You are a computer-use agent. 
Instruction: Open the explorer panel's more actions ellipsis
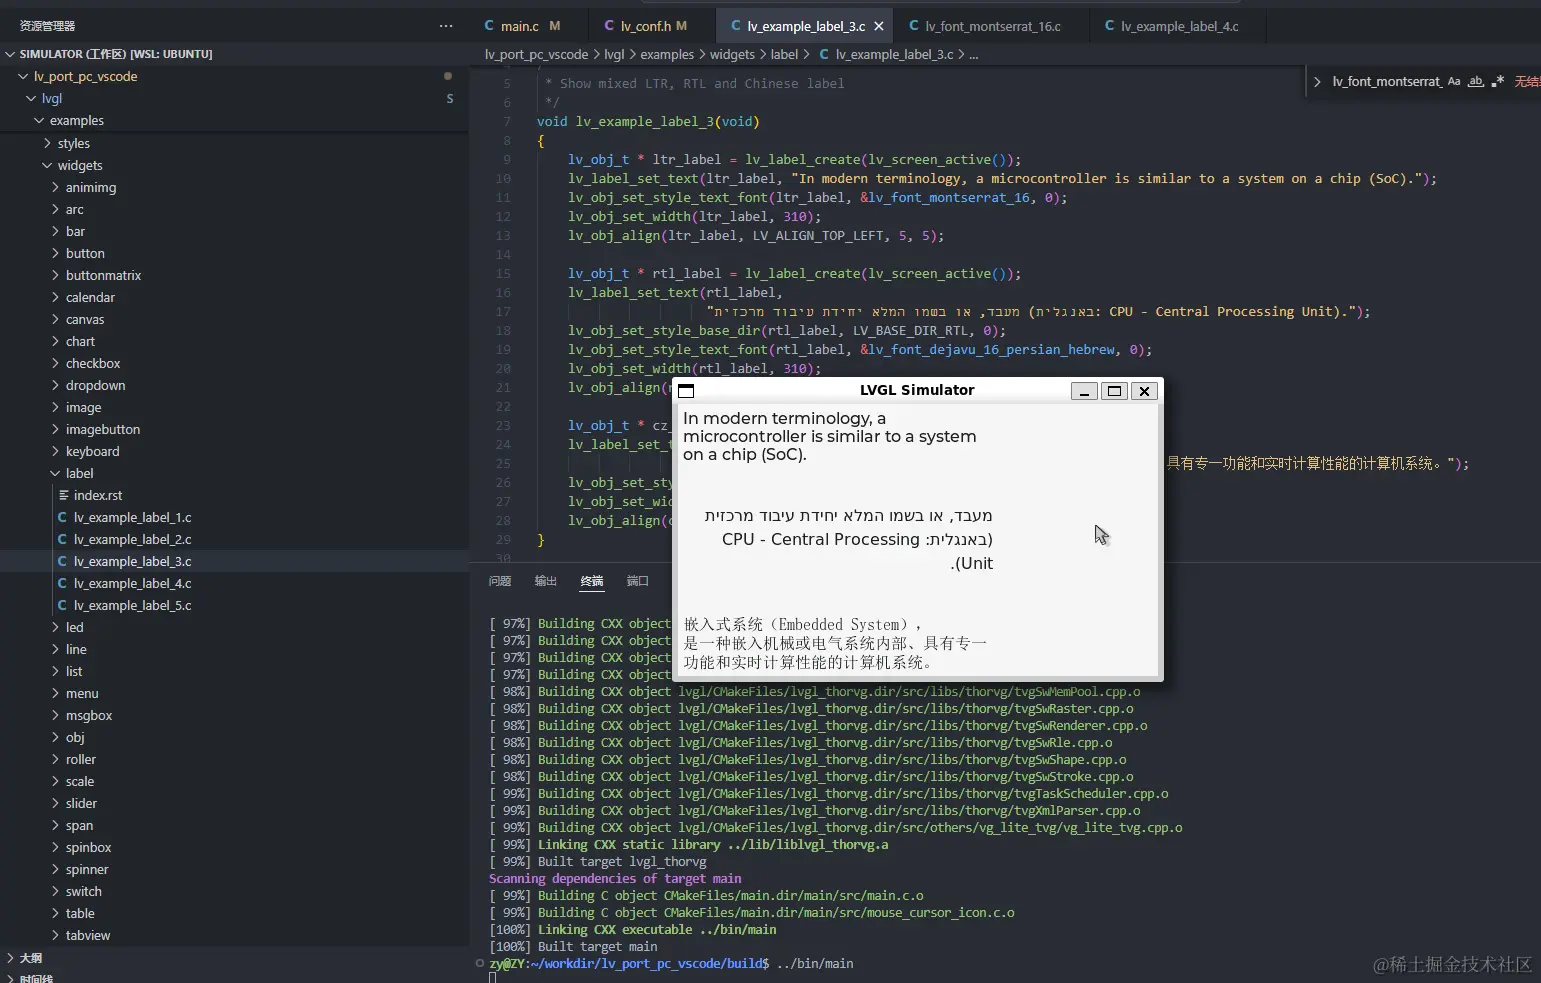[446, 26]
